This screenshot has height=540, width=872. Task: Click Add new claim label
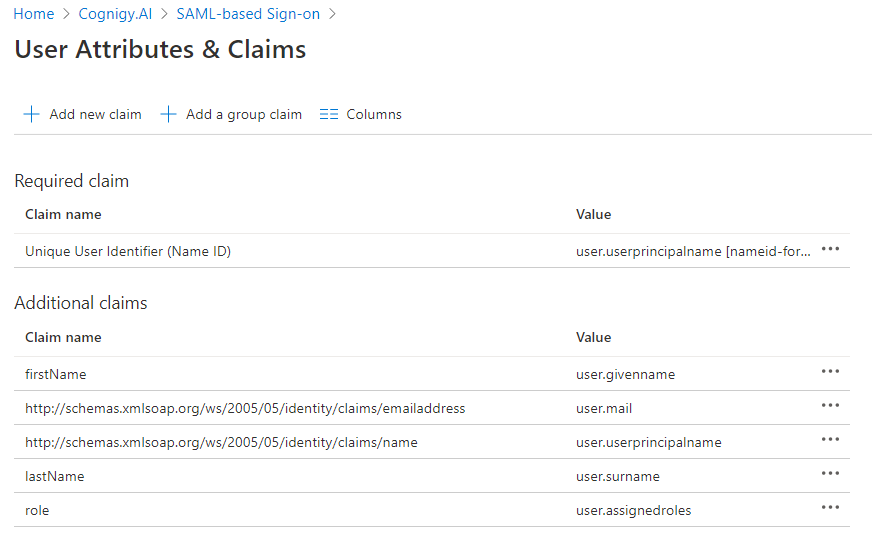(x=95, y=115)
